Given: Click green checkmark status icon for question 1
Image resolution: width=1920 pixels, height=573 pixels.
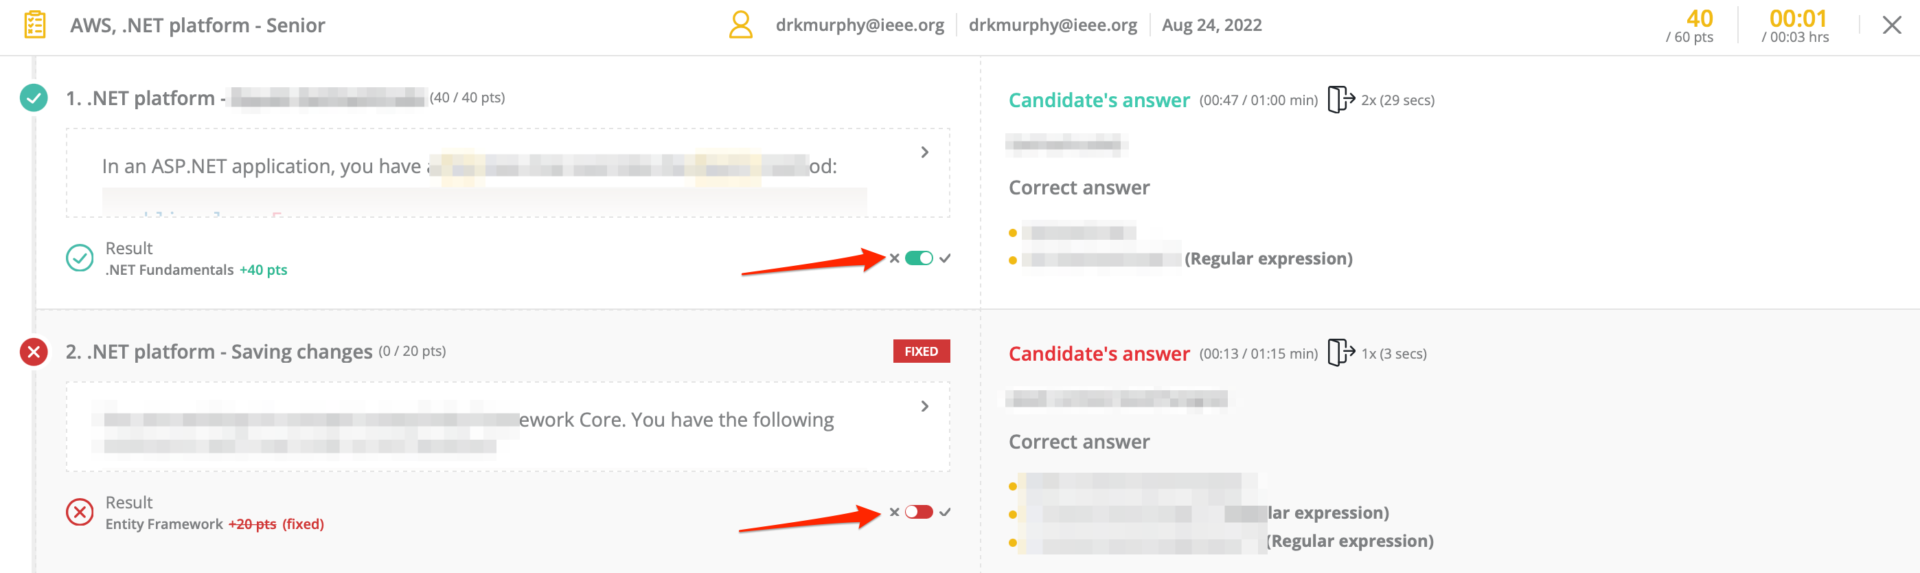Looking at the screenshot, I should (34, 98).
